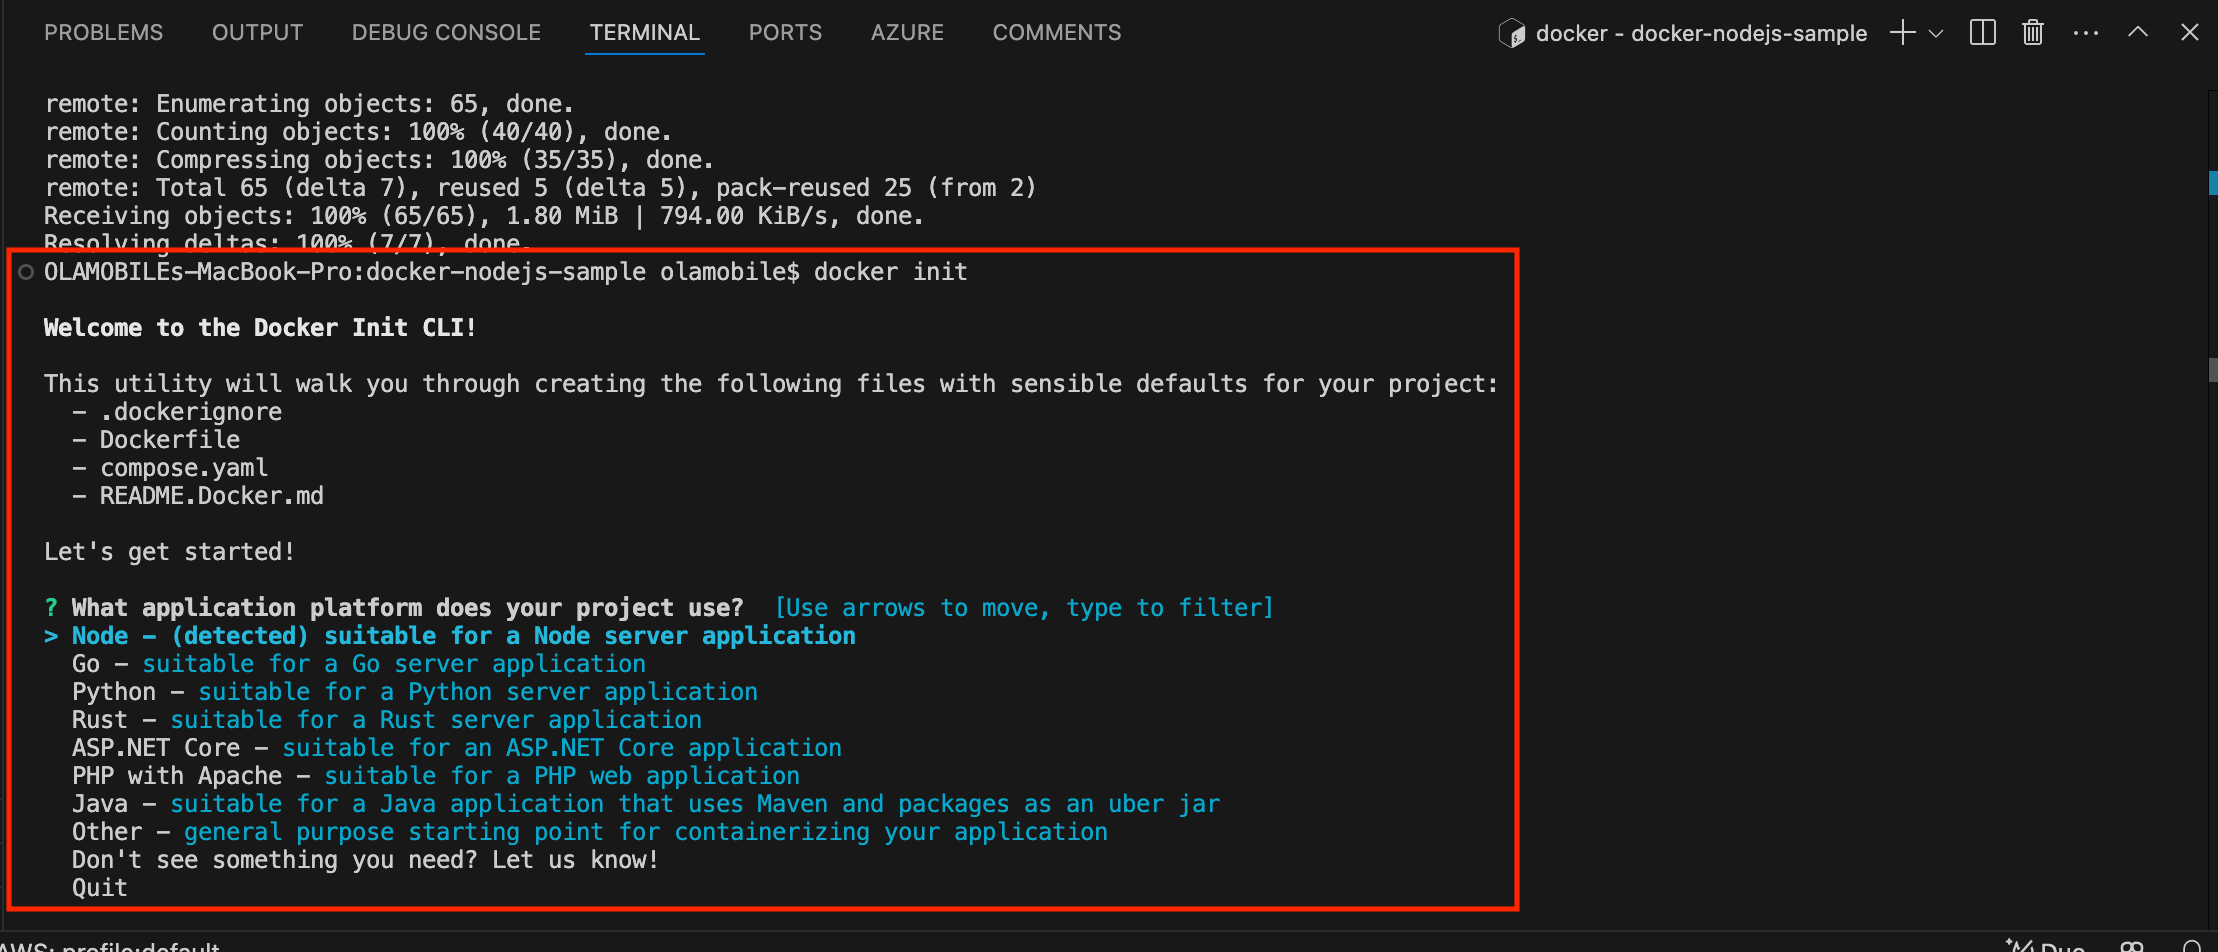
Task: Switch to the PROBLEMS tab
Action: click(x=103, y=33)
